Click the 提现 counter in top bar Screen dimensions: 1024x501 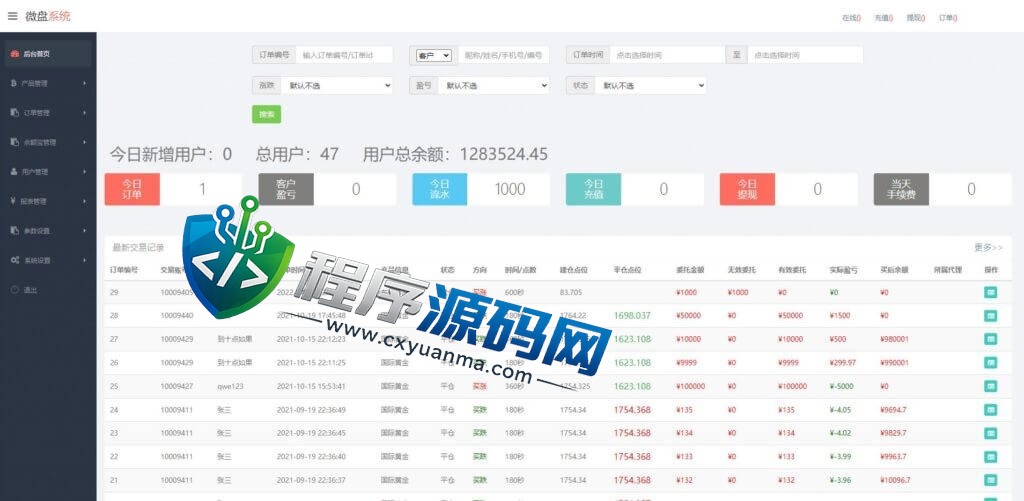coord(916,18)
